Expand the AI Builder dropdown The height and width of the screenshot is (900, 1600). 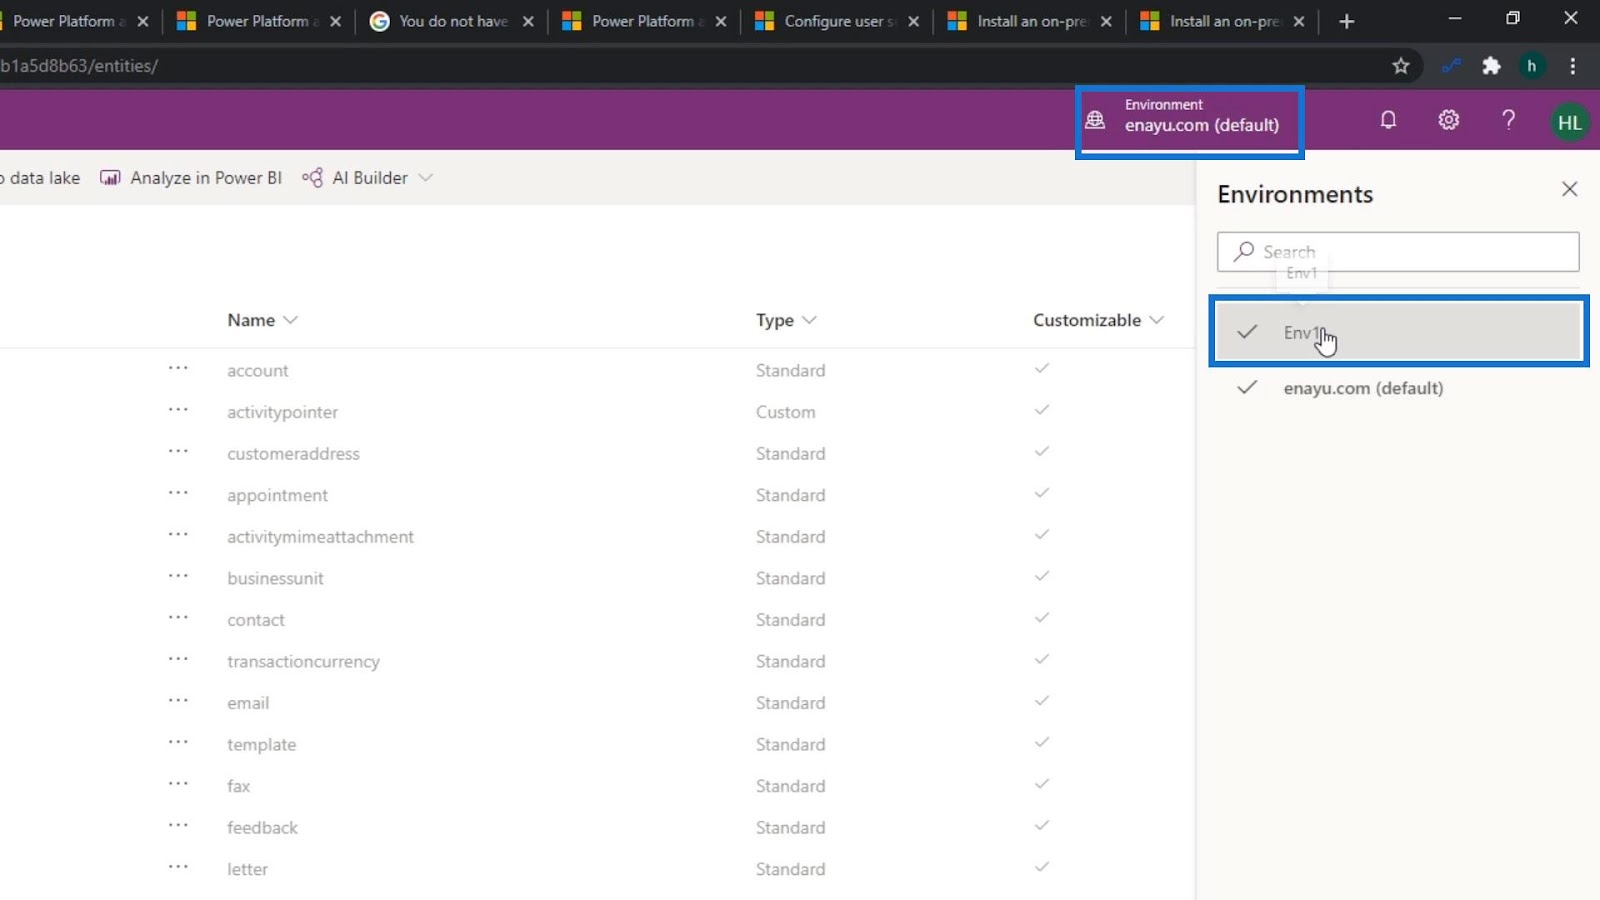[x=426, y=178]
